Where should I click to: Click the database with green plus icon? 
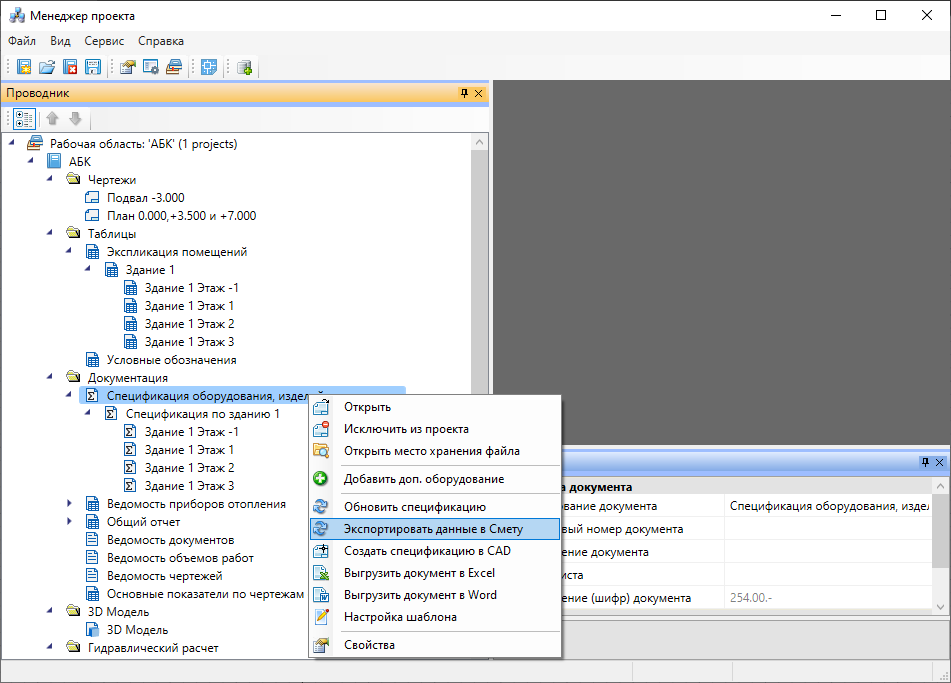coord(244,67)
